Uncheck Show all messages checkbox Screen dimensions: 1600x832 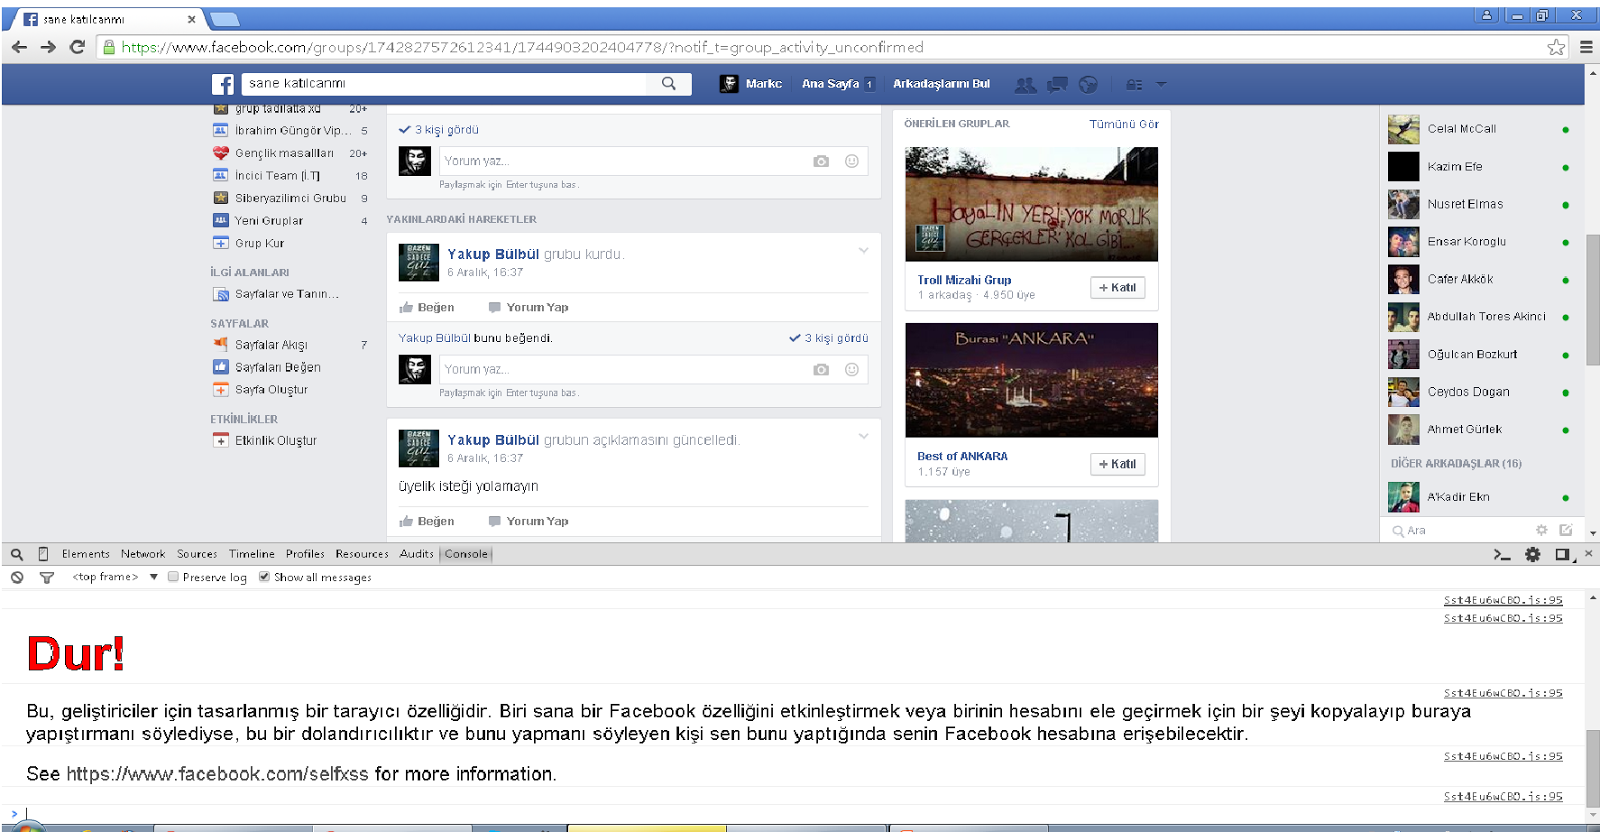pos(264,577)
